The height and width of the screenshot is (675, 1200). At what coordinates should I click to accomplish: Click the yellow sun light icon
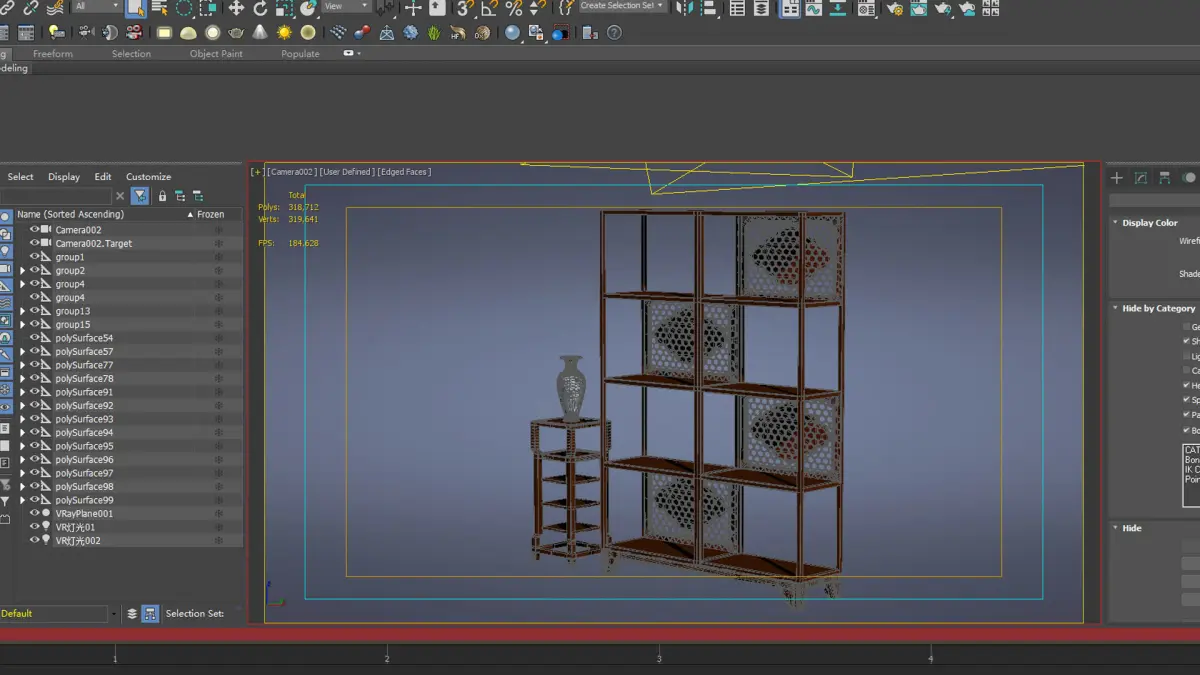(x=284, y=33)
